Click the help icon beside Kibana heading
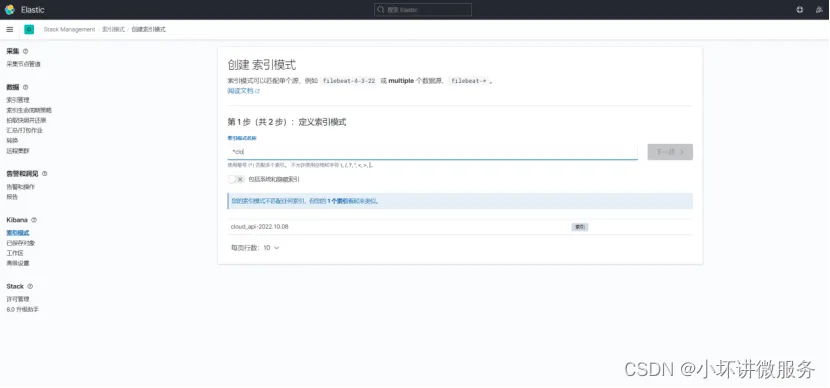 point(34,220)
